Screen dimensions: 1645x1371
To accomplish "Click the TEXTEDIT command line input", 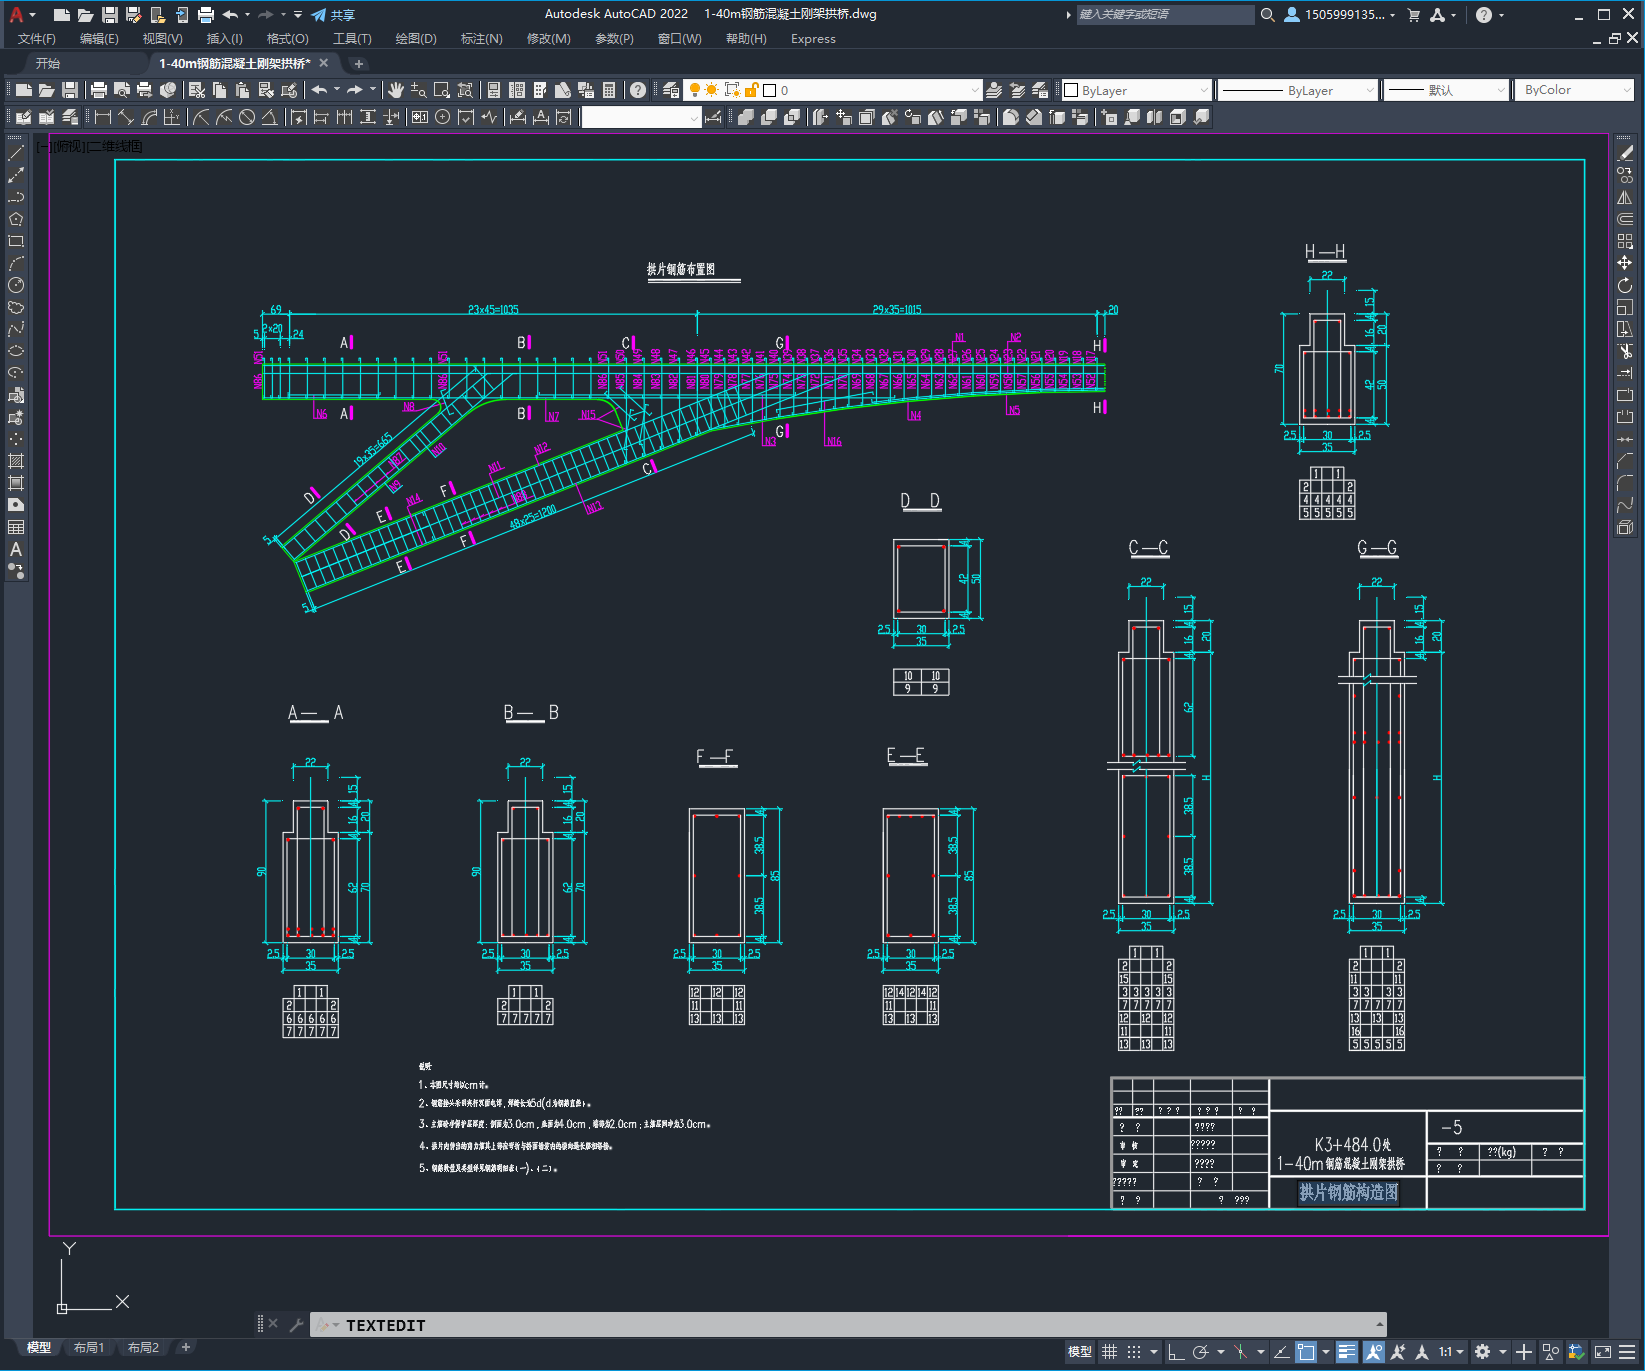I will pyautogui.click(x=848, y=1325).
